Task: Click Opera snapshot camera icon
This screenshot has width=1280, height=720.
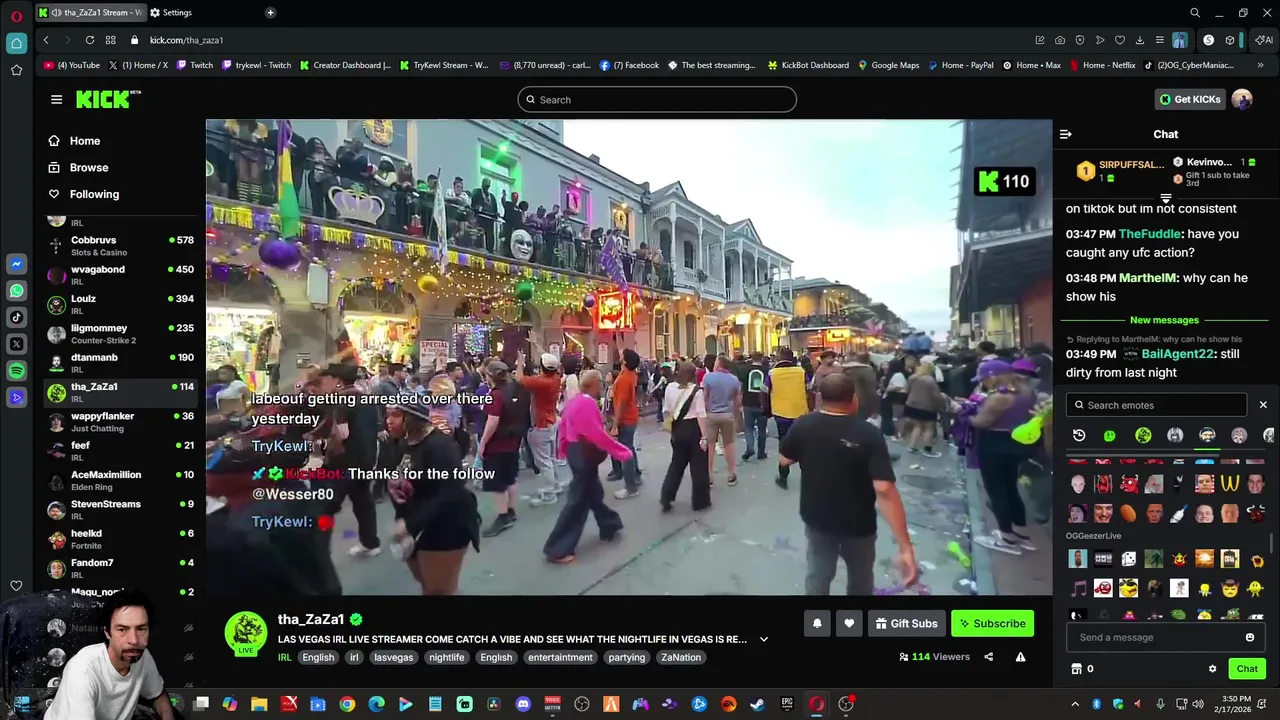Action: pos(1060,40)
